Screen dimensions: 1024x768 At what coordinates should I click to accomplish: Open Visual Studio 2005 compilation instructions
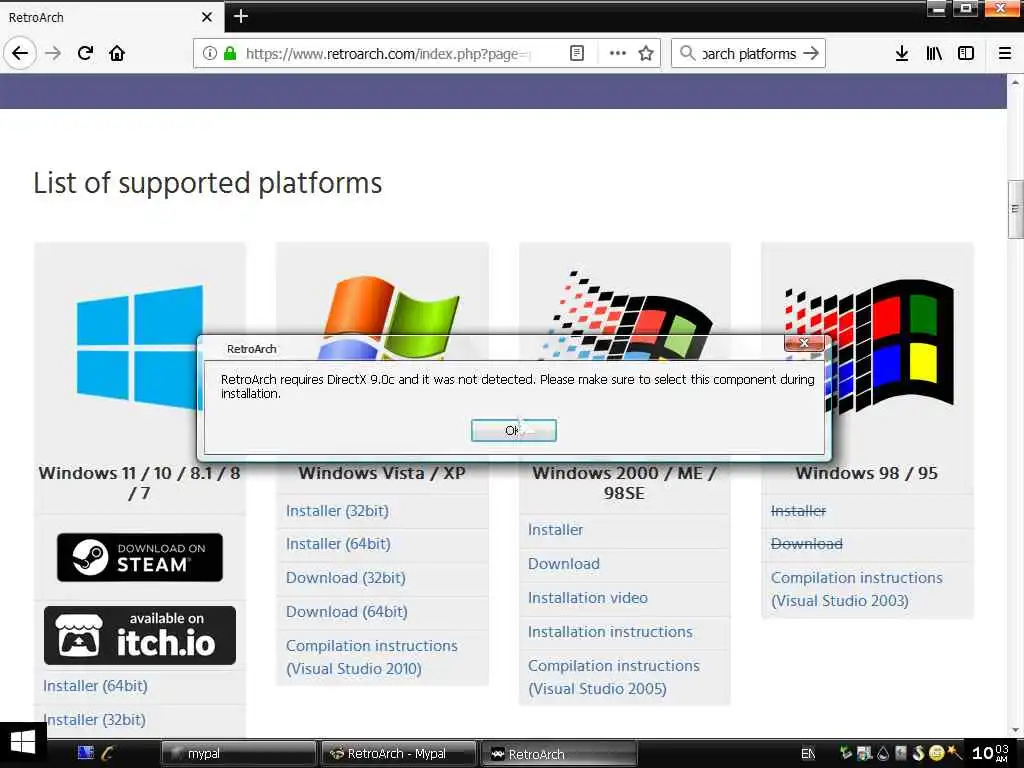click(614, 677)
